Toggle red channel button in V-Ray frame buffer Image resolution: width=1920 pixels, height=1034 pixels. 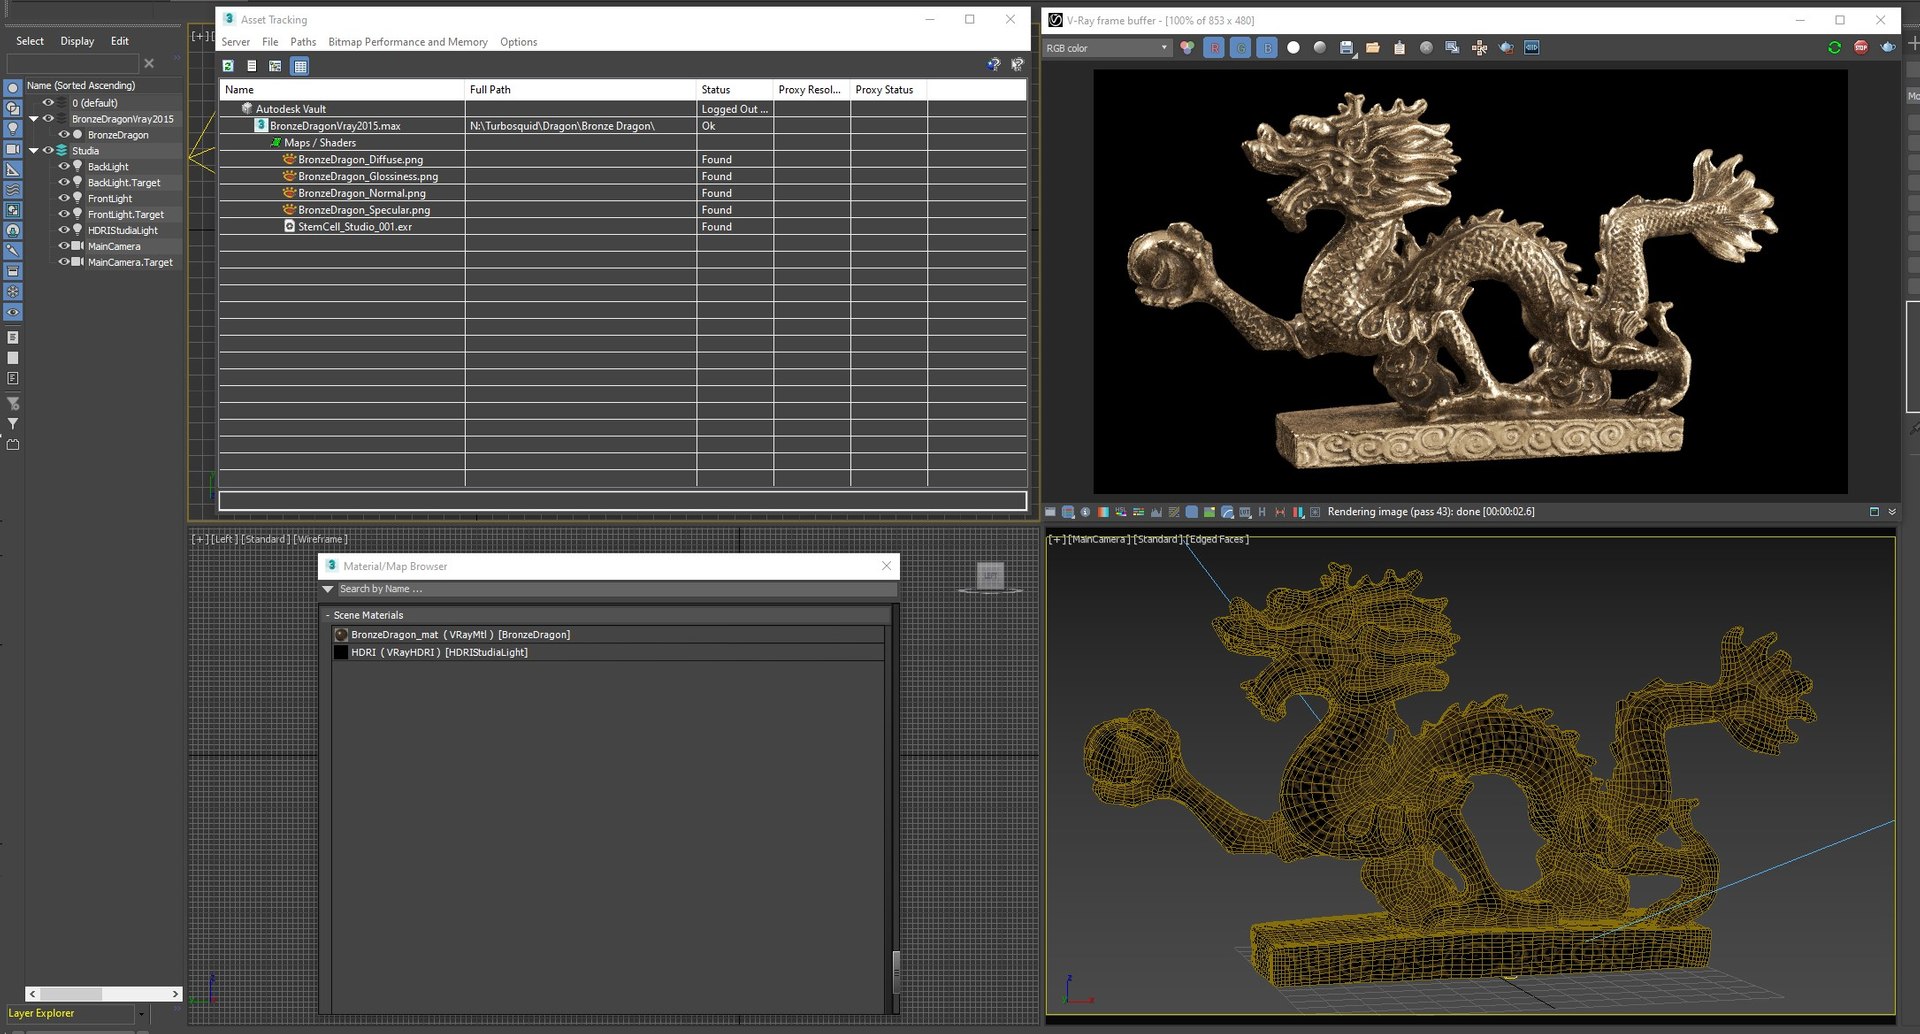coord(1214,48)
